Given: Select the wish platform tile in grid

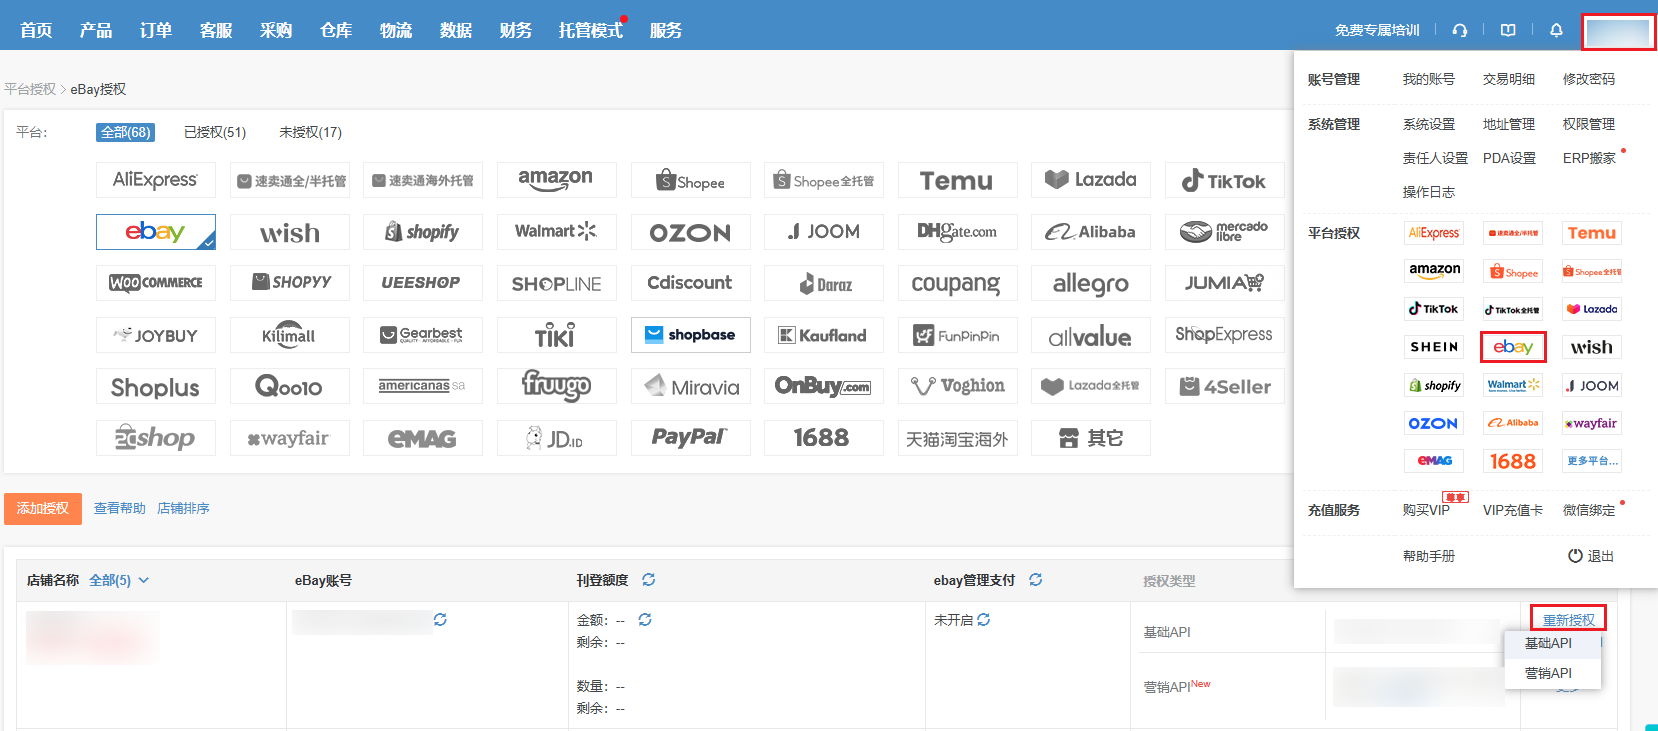Looking at the screenshot, I should 289,232.
